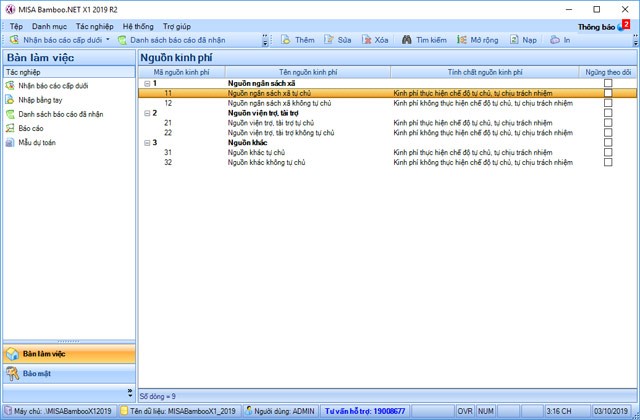Viewport: 640px width, 420px height.
Task: Open Nhận báo cáo cấp dưới dropdown arrow
Action: click(x=108, y=41)
